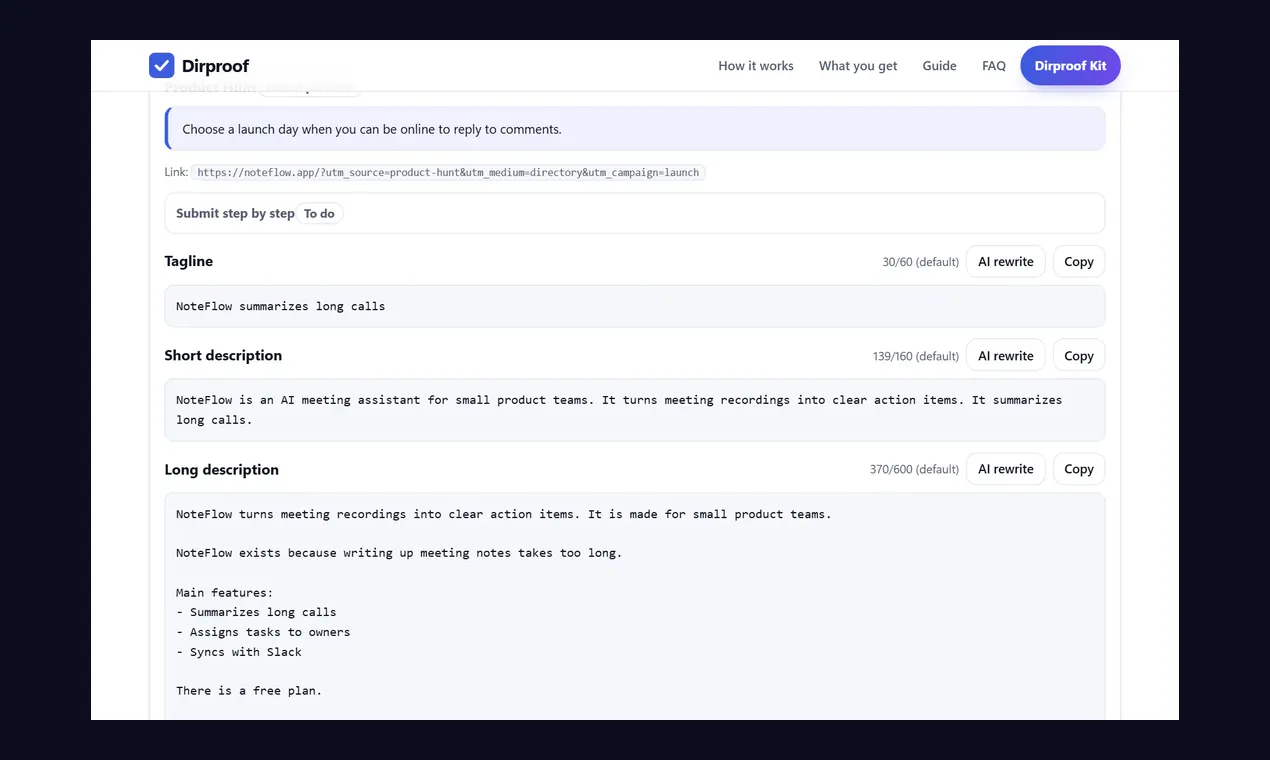This screenshot has height=760, width=1270.
Task: Open the How it works page
Action: pos(756,66)
